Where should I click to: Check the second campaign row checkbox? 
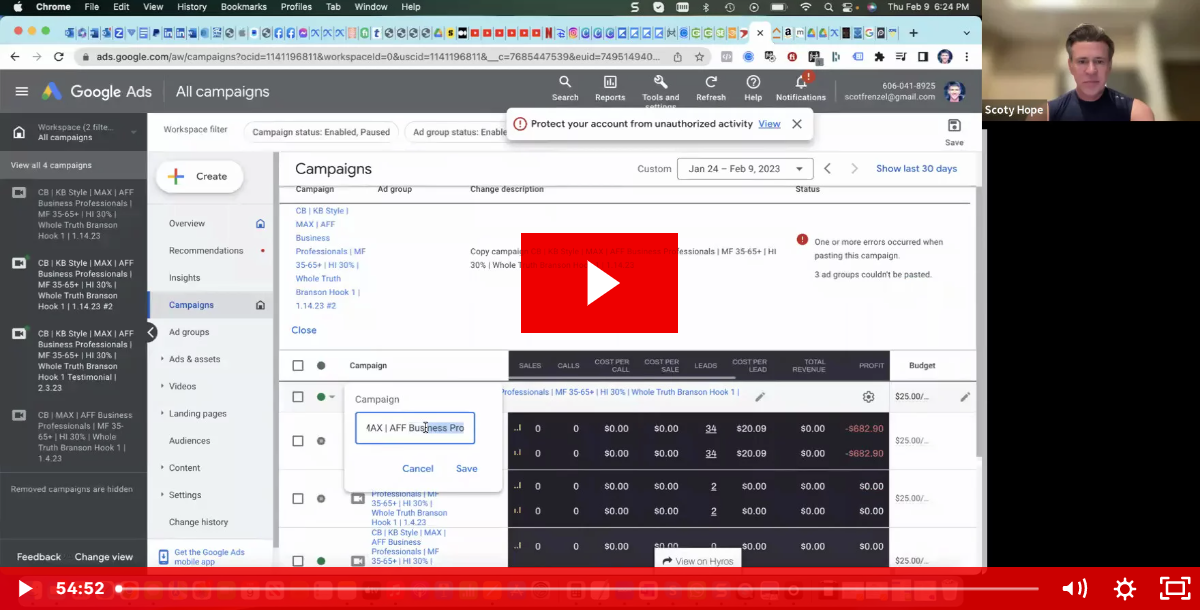click(298, 441)
